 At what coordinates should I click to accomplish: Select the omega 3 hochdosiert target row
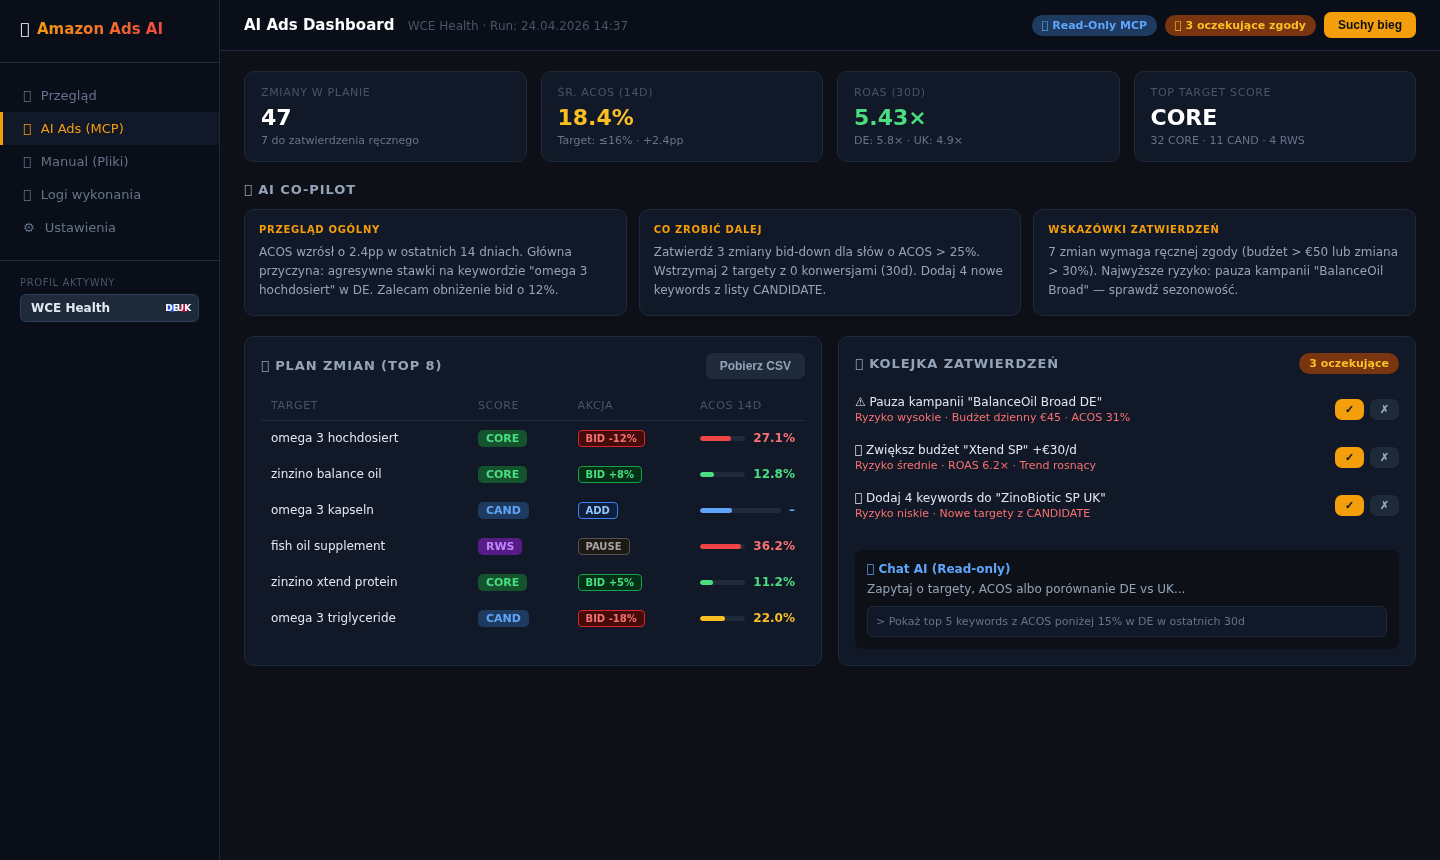tap(533, 438)
